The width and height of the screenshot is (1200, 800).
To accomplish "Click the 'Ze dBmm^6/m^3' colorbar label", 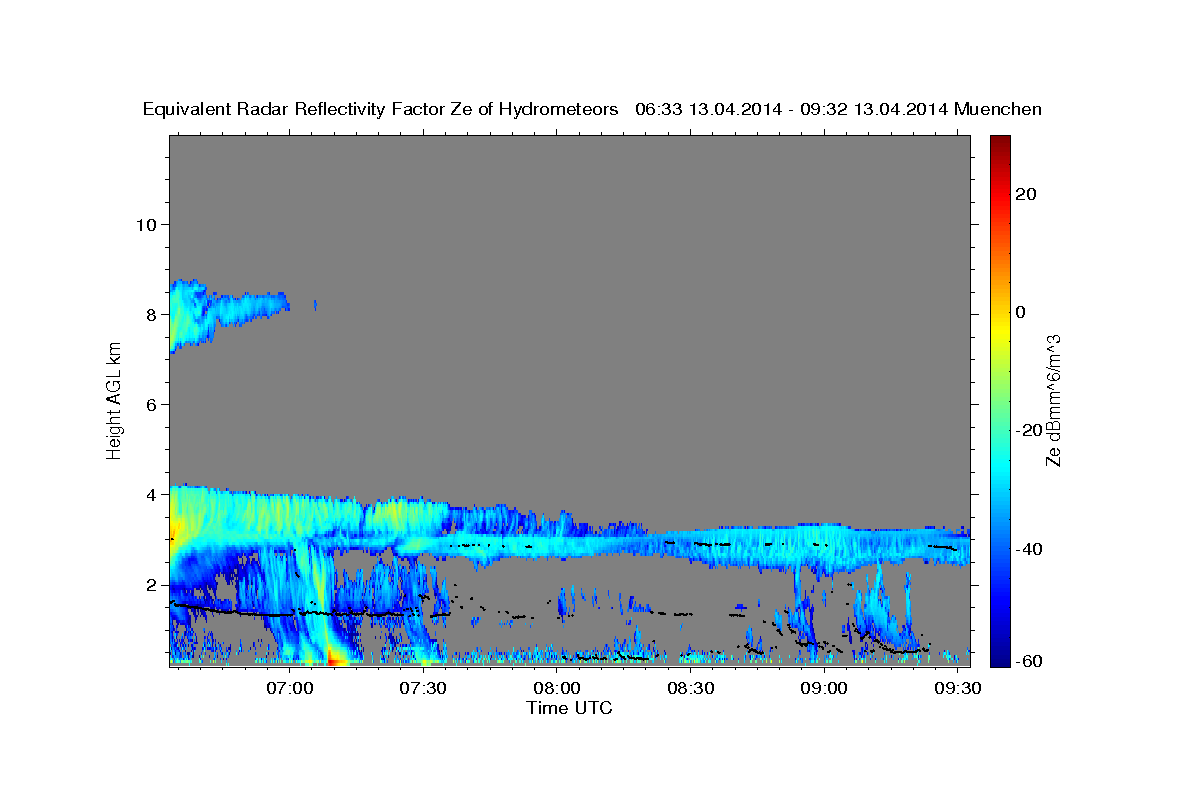I will 1053,400.
